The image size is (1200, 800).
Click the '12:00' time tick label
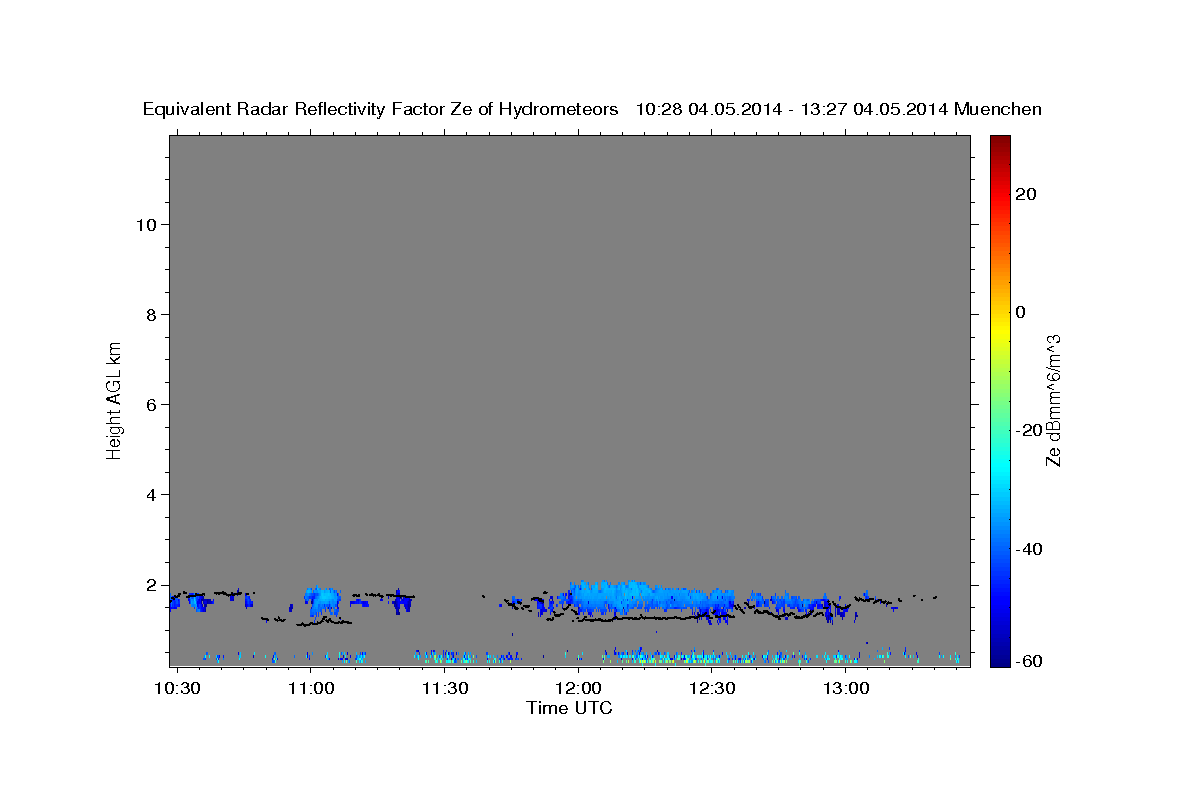point(578,688)
